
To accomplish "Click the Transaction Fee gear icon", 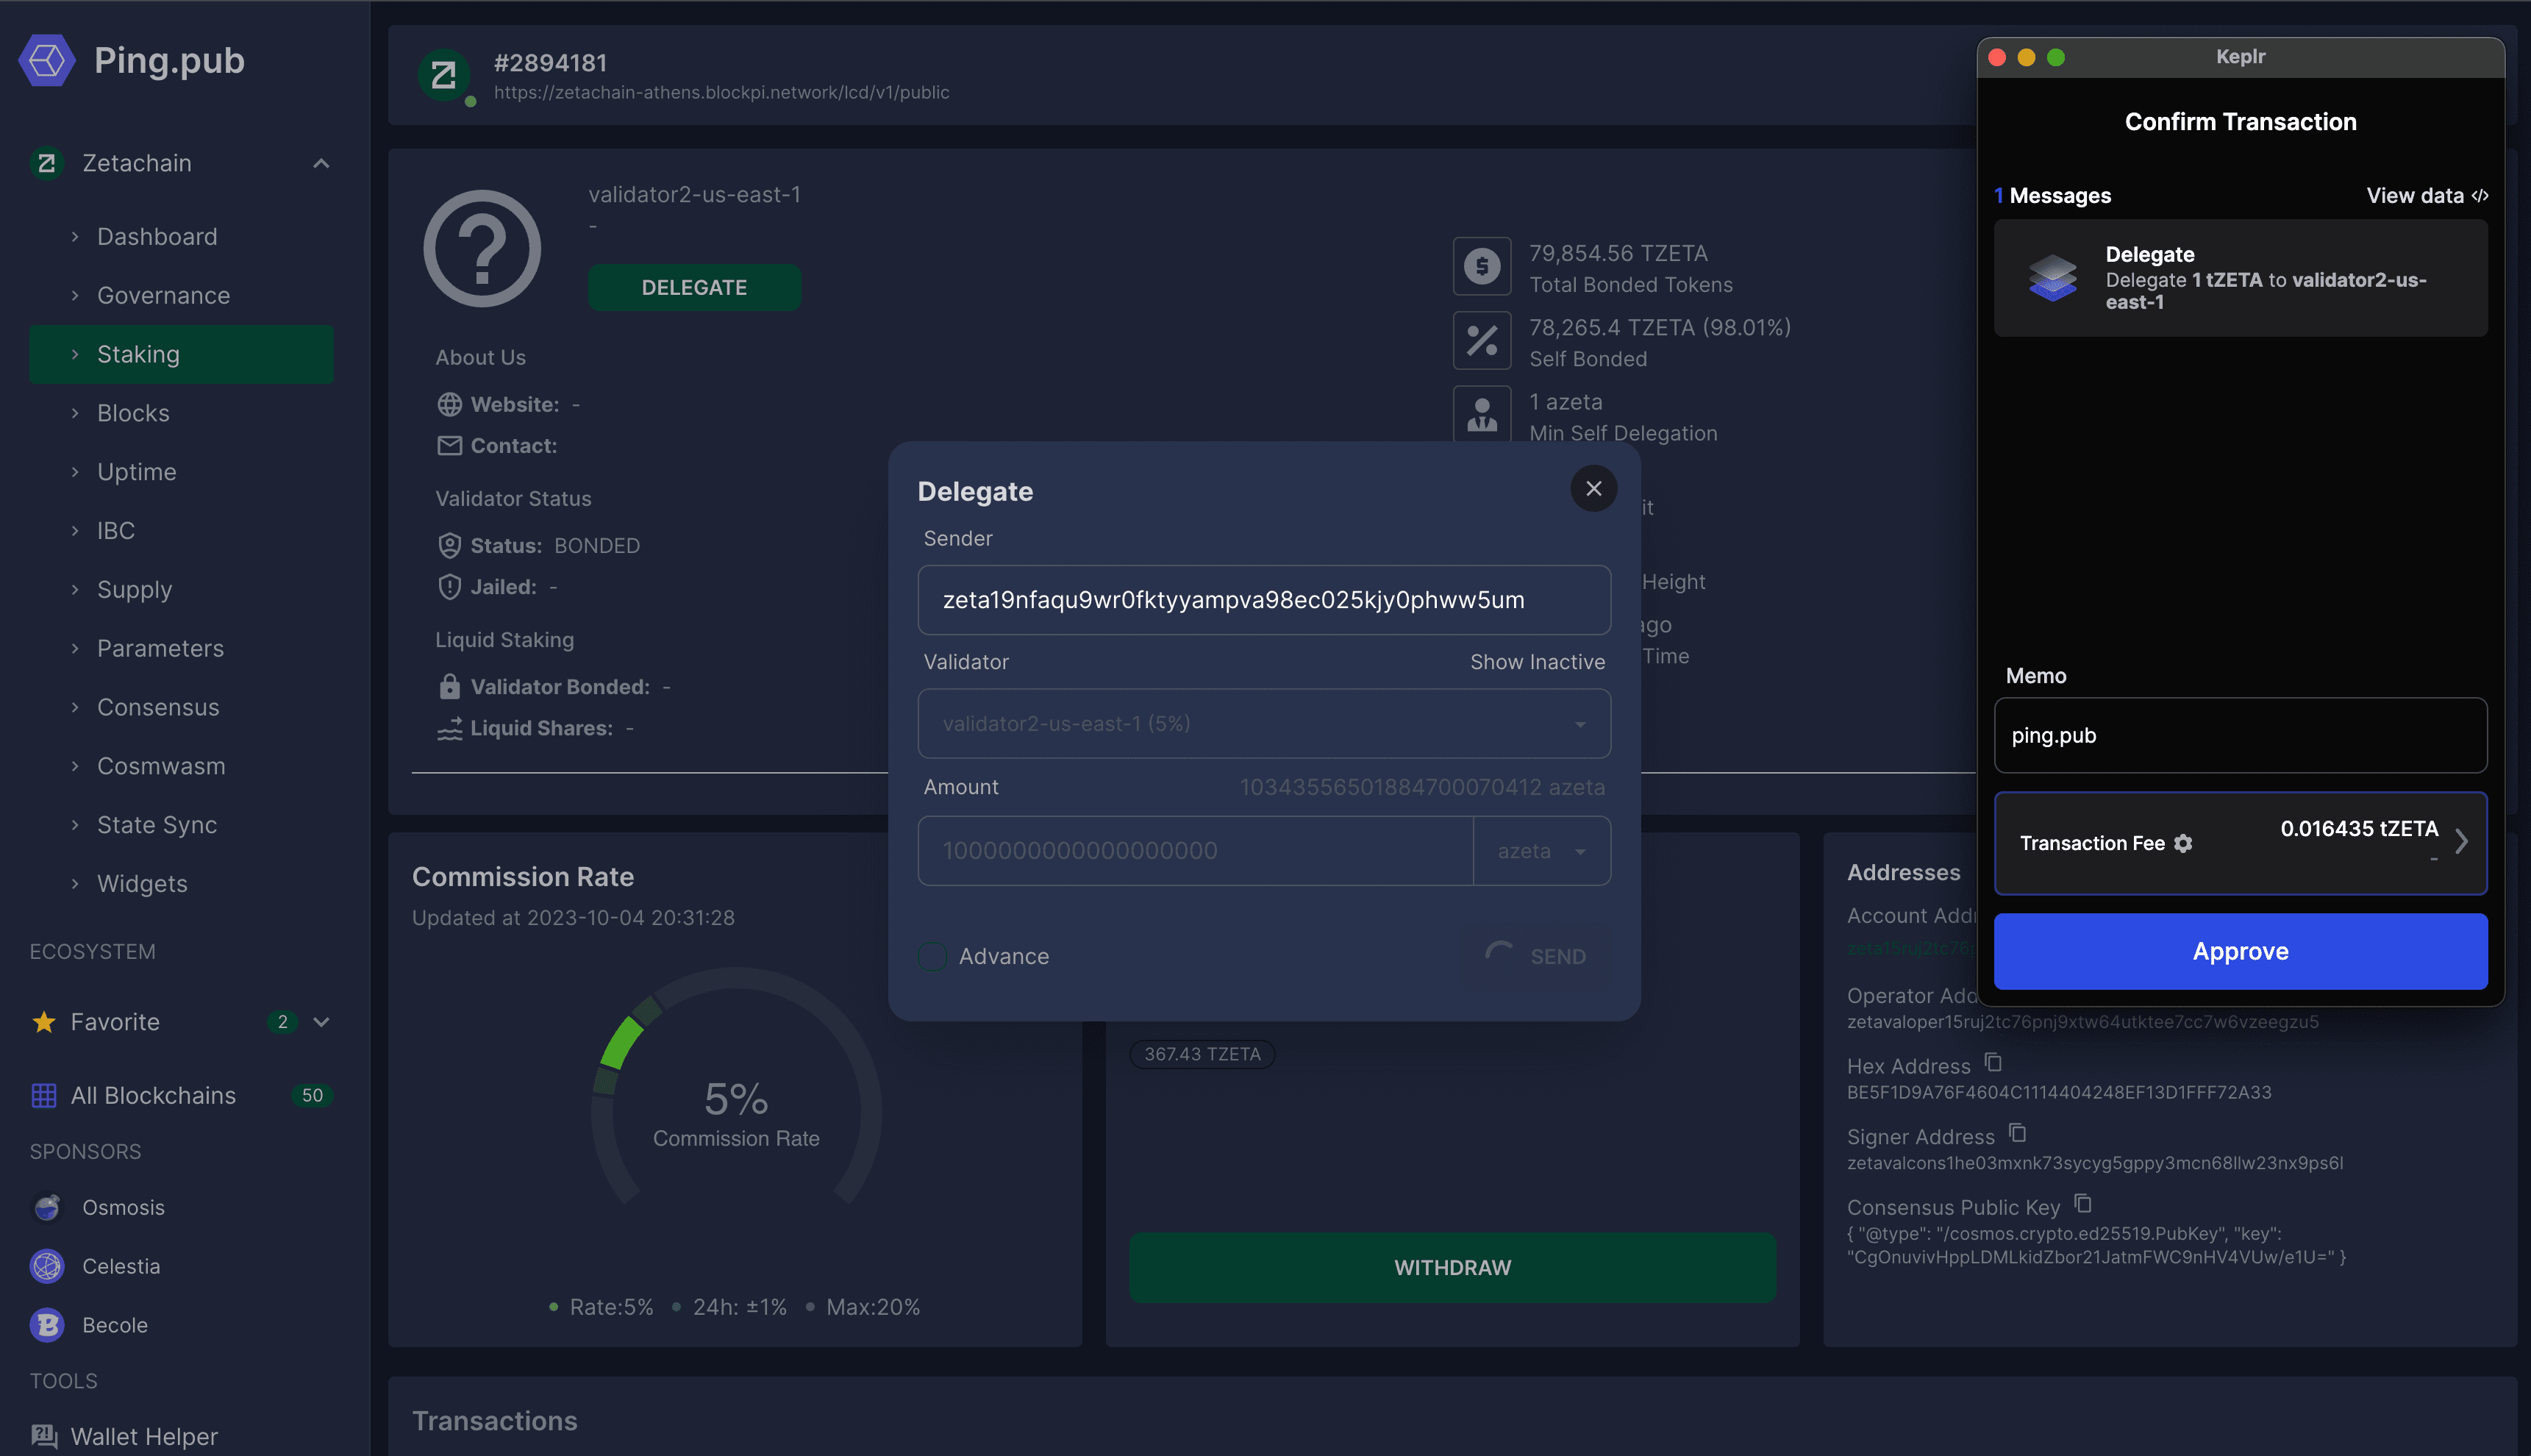I will point(2183,843).
